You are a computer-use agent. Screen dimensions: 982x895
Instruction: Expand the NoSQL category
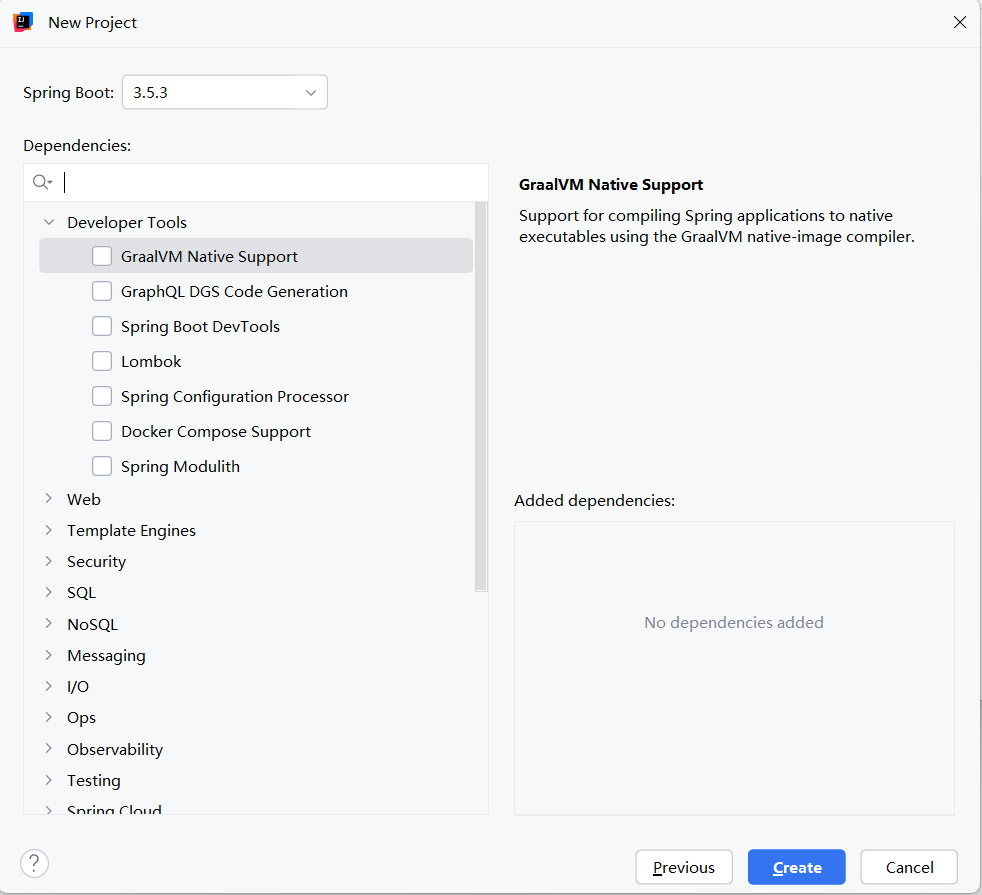[x=49, y=623]
